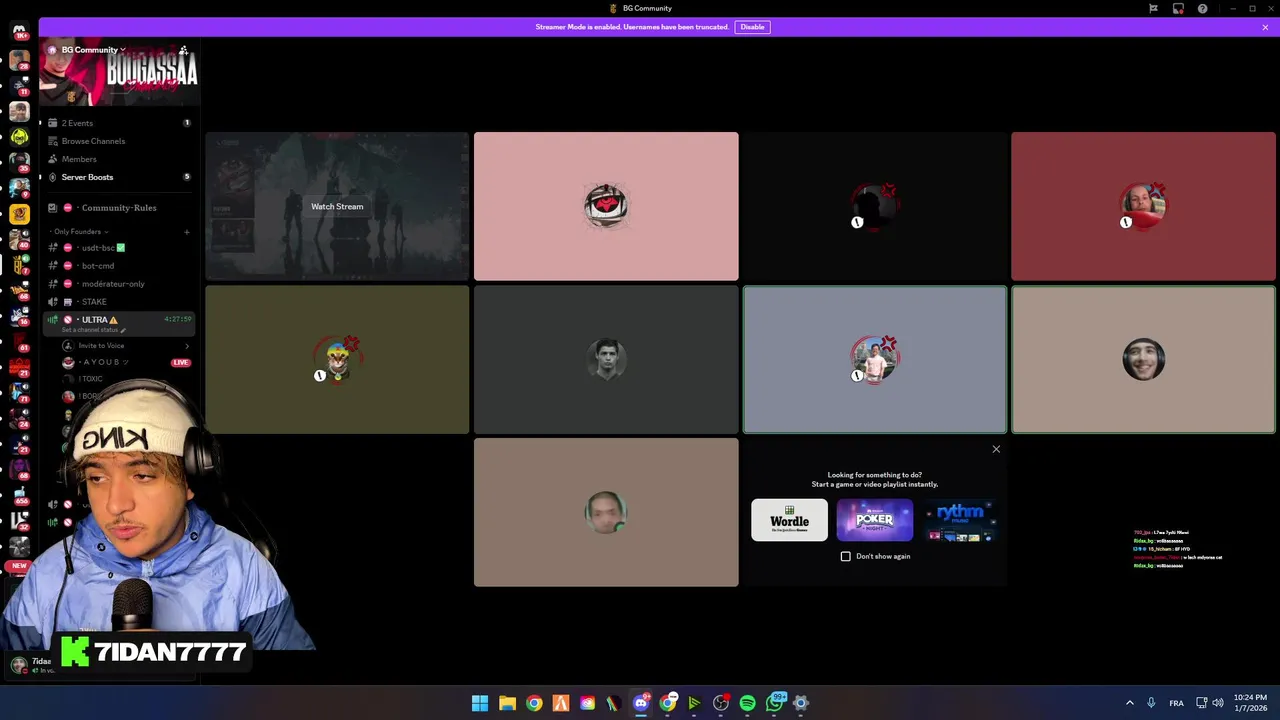The width and height of the screenshot is (1280, 720).
Task: Open the usdt-bsc text channel
Action: pyautogui.click(x=119, y=248)
